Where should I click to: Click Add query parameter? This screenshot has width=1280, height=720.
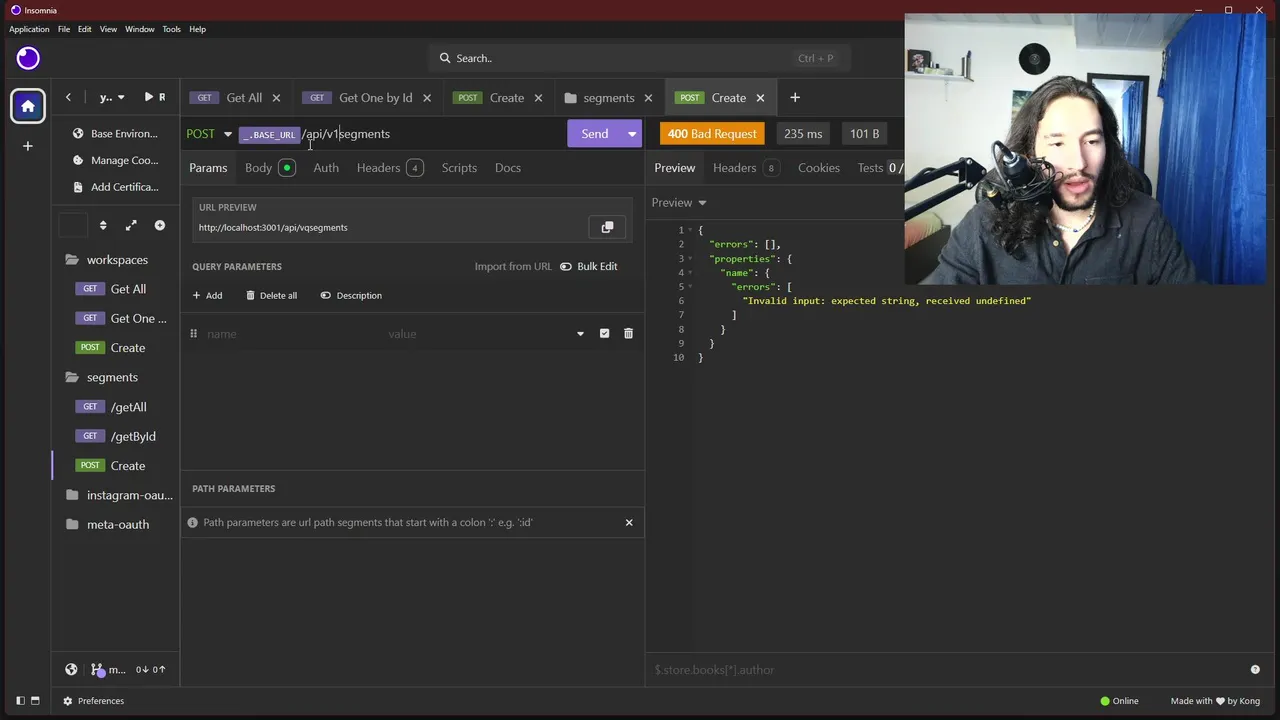[x=207, y=295]
